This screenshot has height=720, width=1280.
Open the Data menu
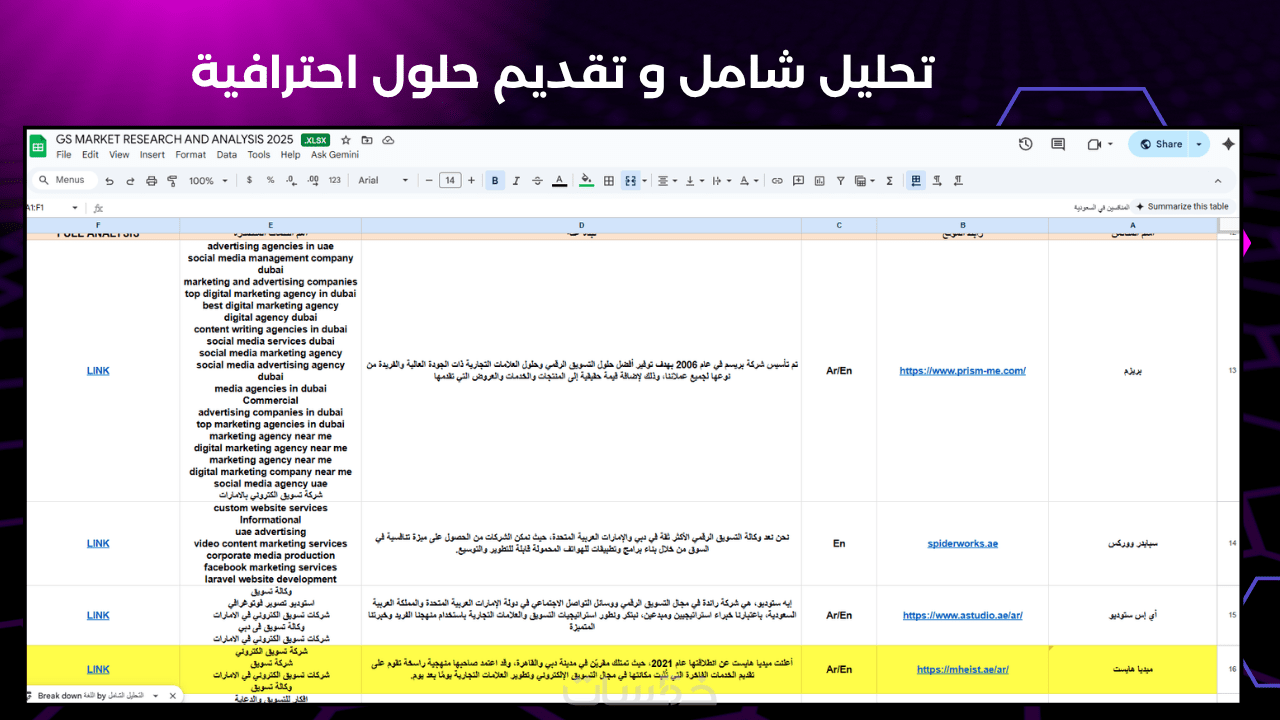[x=227, y=155]
